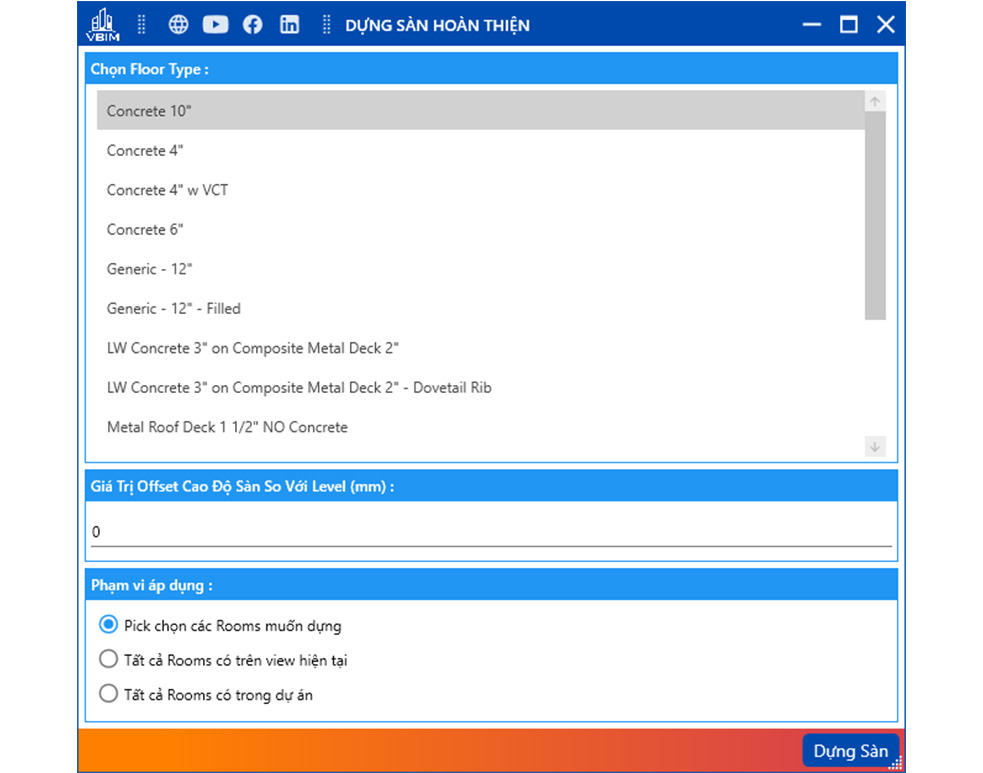The height and width of the screenshot is (773, 983).
Task: Close the Dựng Sàn Hoàn Thiện dialog
Action: click(x=885, y=25)
